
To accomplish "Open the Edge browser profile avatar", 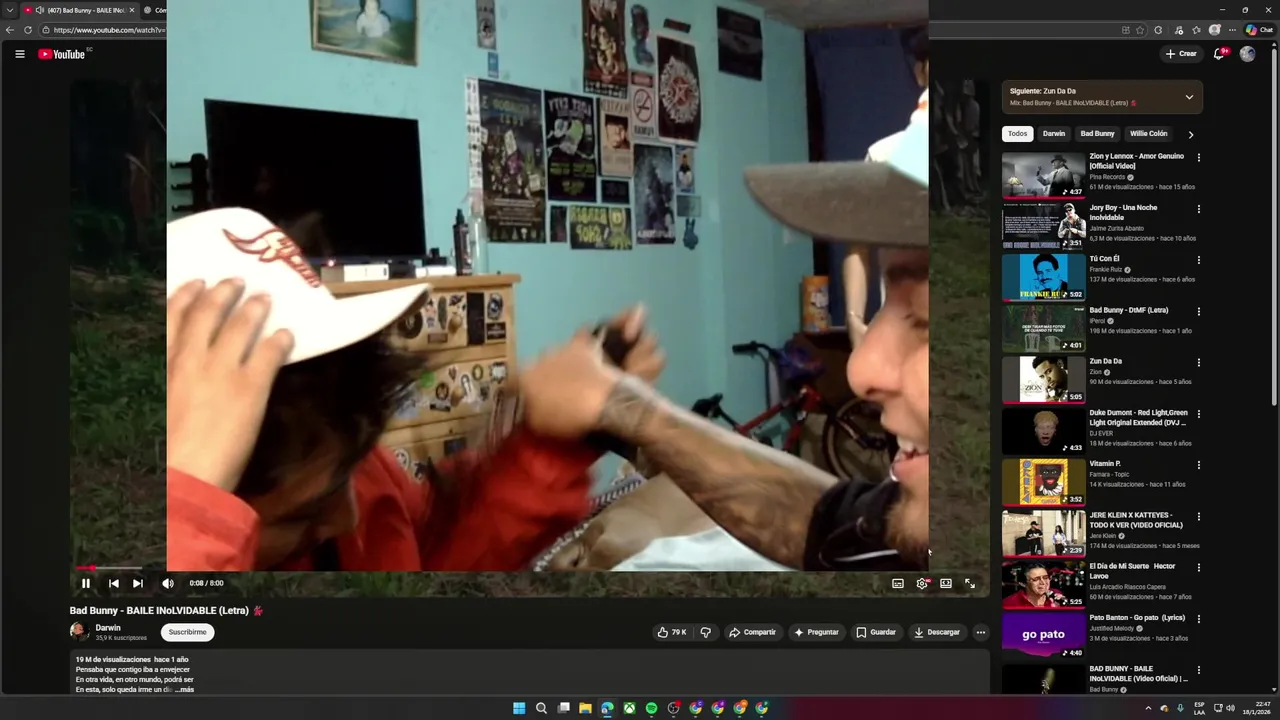I will pos(1215,30).
